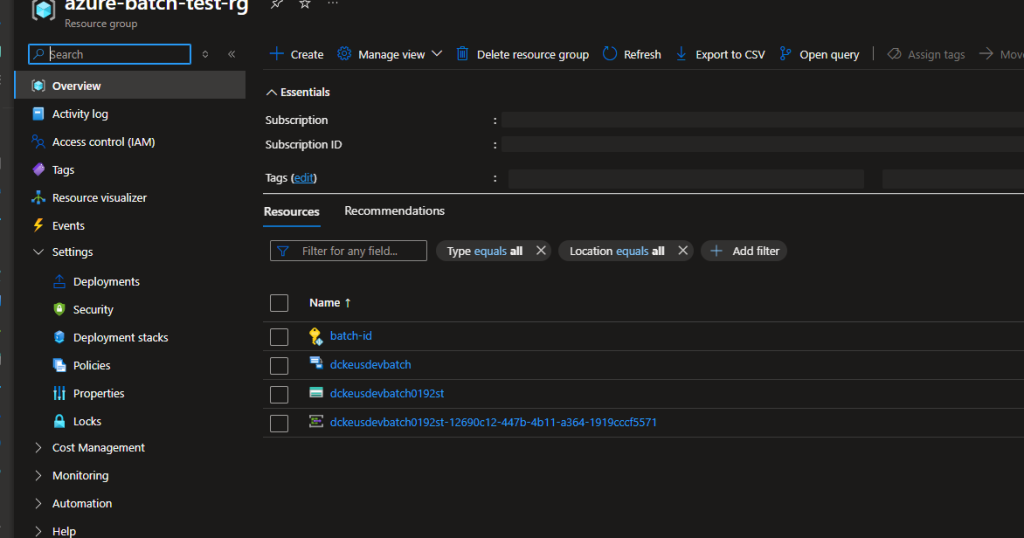
Task: Click the Assign tags icon
Action: click(x=894, y=54)
